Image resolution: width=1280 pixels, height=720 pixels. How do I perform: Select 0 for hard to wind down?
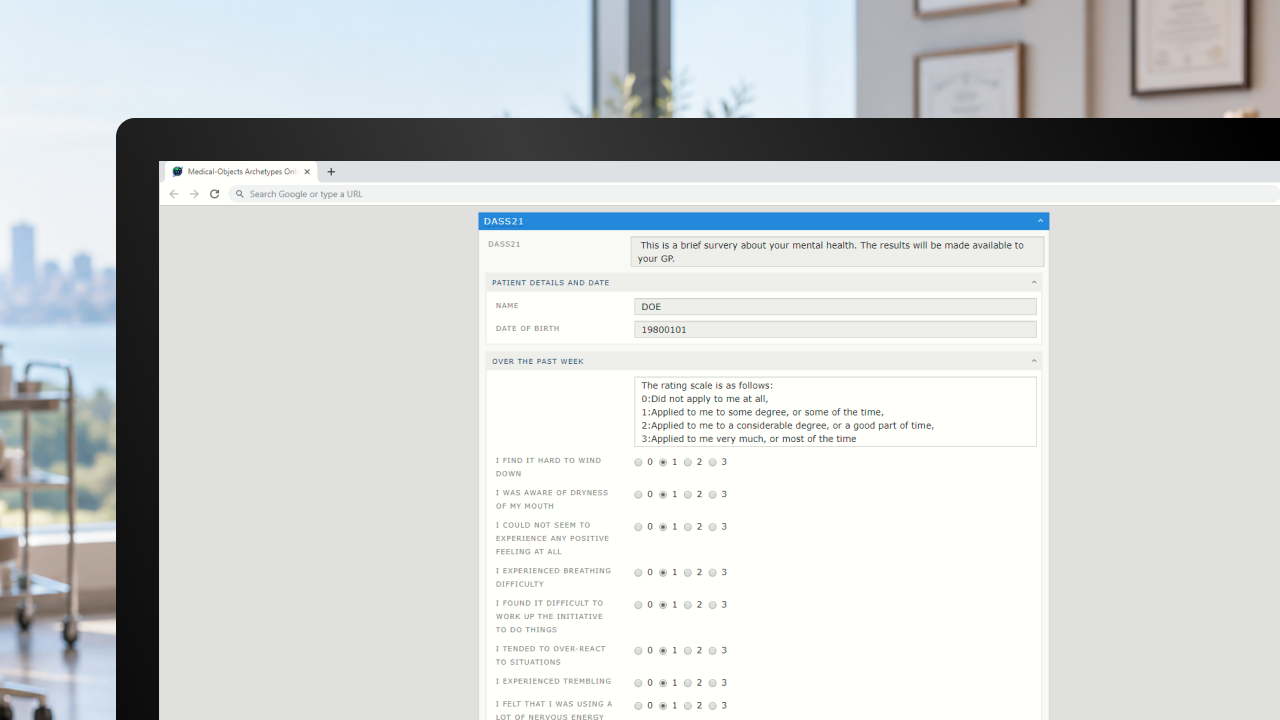pos(638,463)
